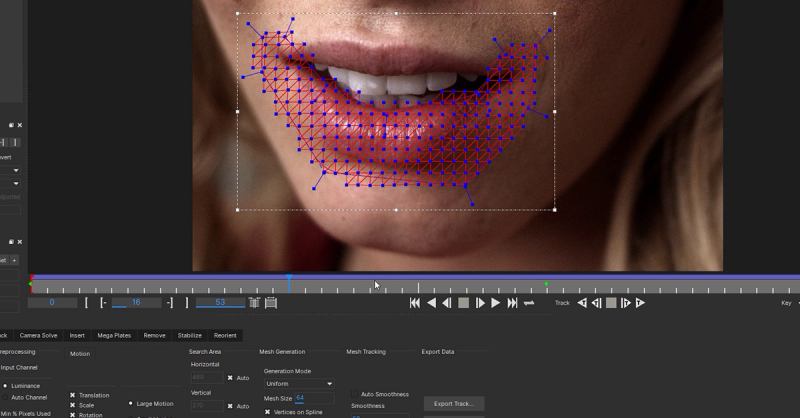Viewport: 800px width, 418px height.
Task: Click the Stop playback button
Action: coord(463,303)
